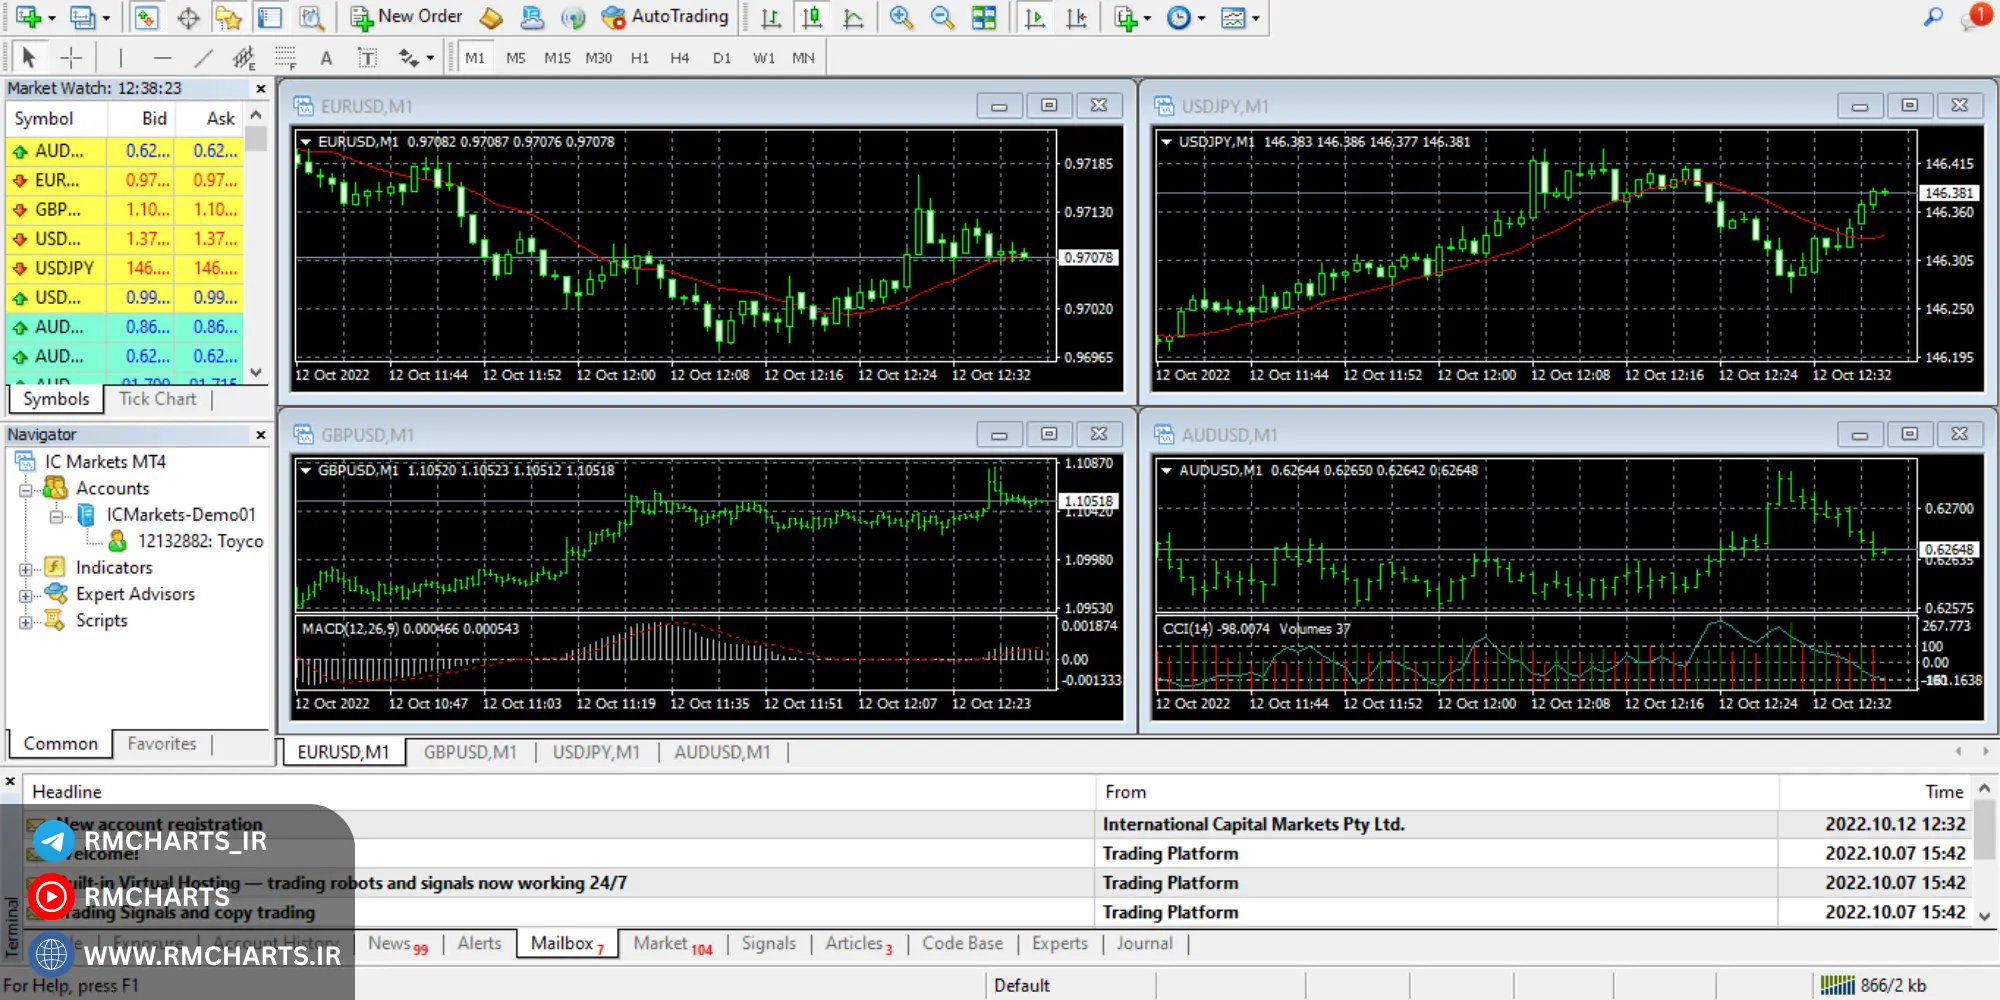
Task: Open the chart Templates dropdown arrow
Action: click(1256, 18)
